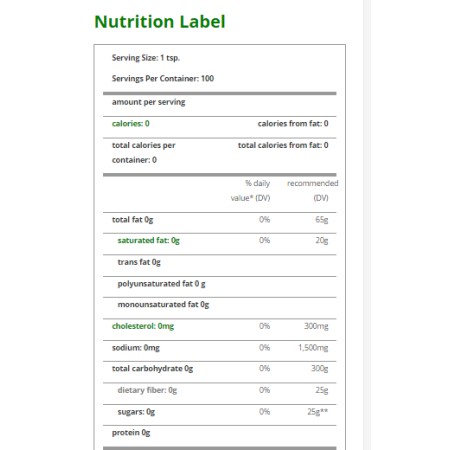
Task: Click the total carbohydrate 0g row
Action: pyautogui.click(x=220, y=372)
